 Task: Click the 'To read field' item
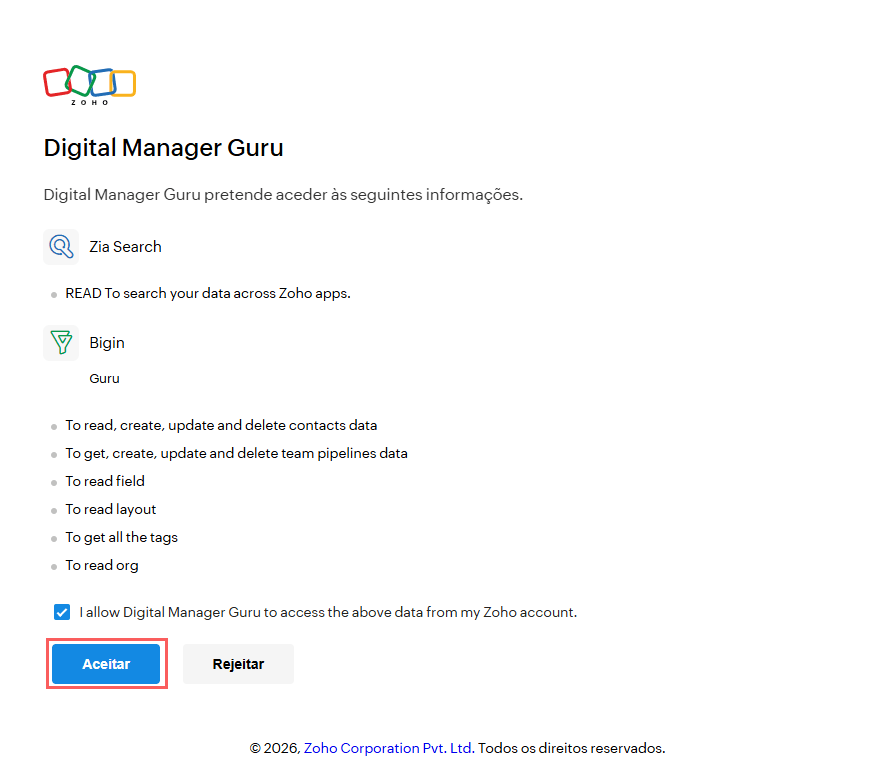coord(105,482)
